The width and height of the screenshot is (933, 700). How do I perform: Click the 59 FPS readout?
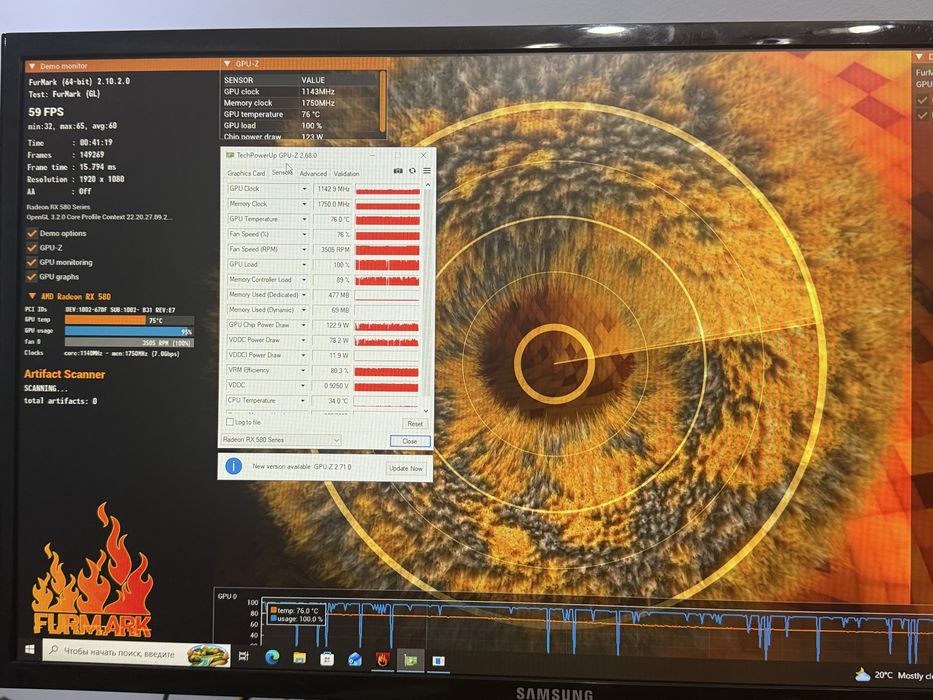click(46, 111)
